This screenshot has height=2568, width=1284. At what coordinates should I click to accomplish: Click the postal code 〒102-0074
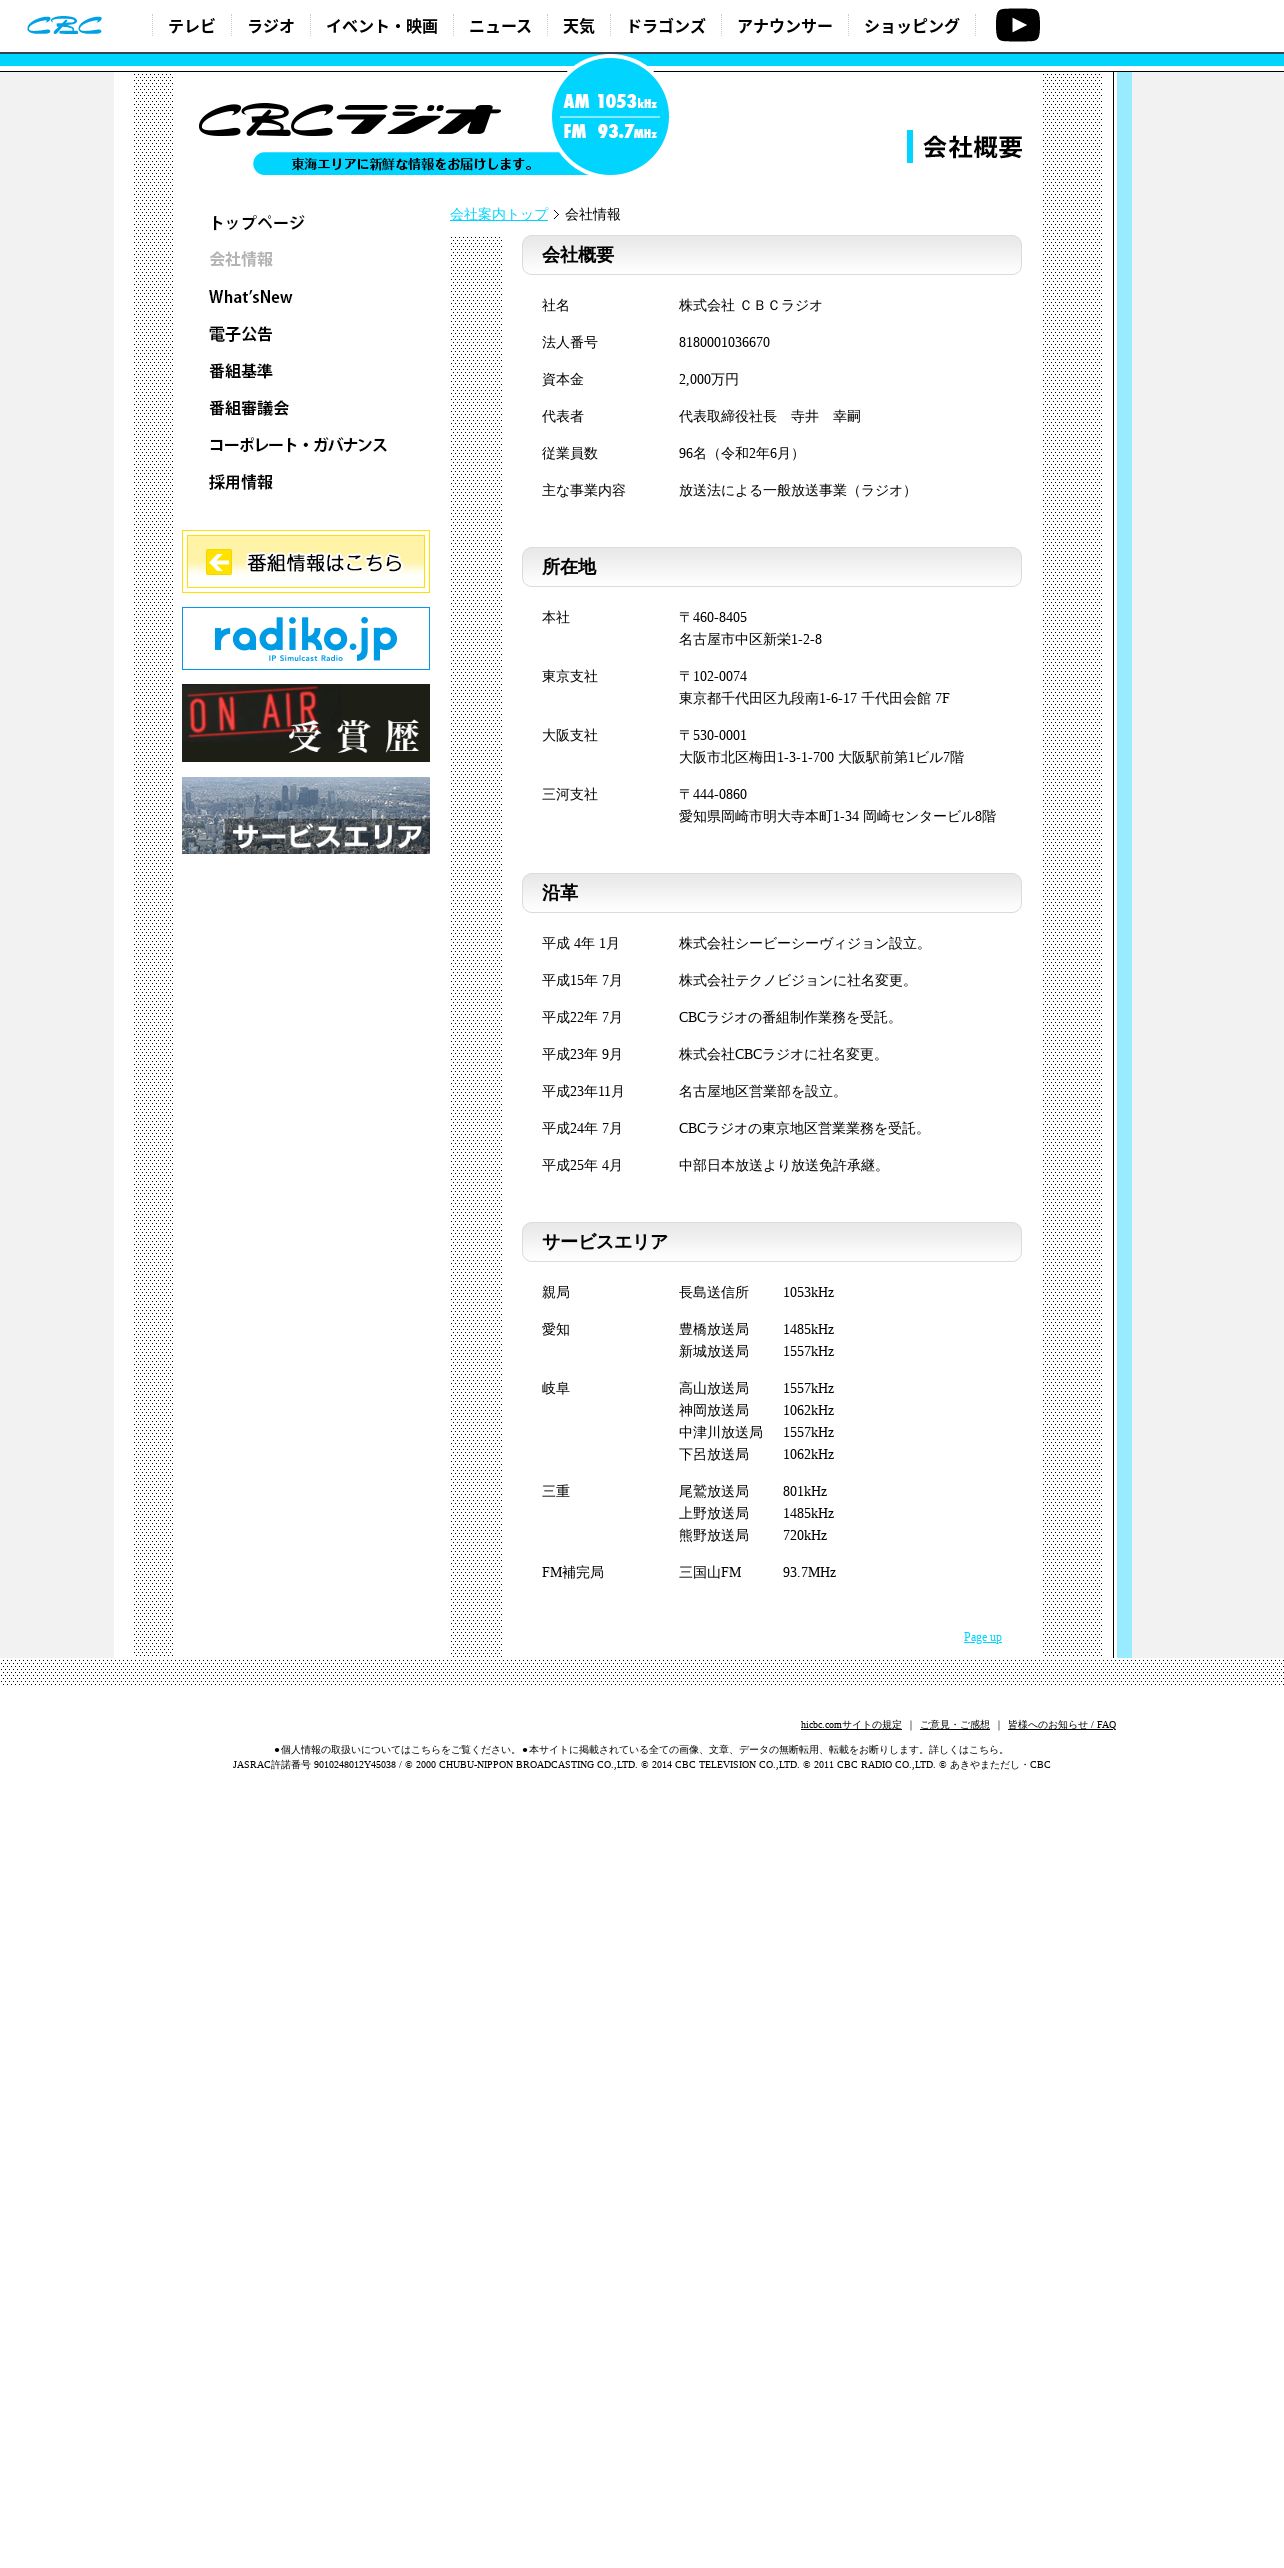pos(713,677)
